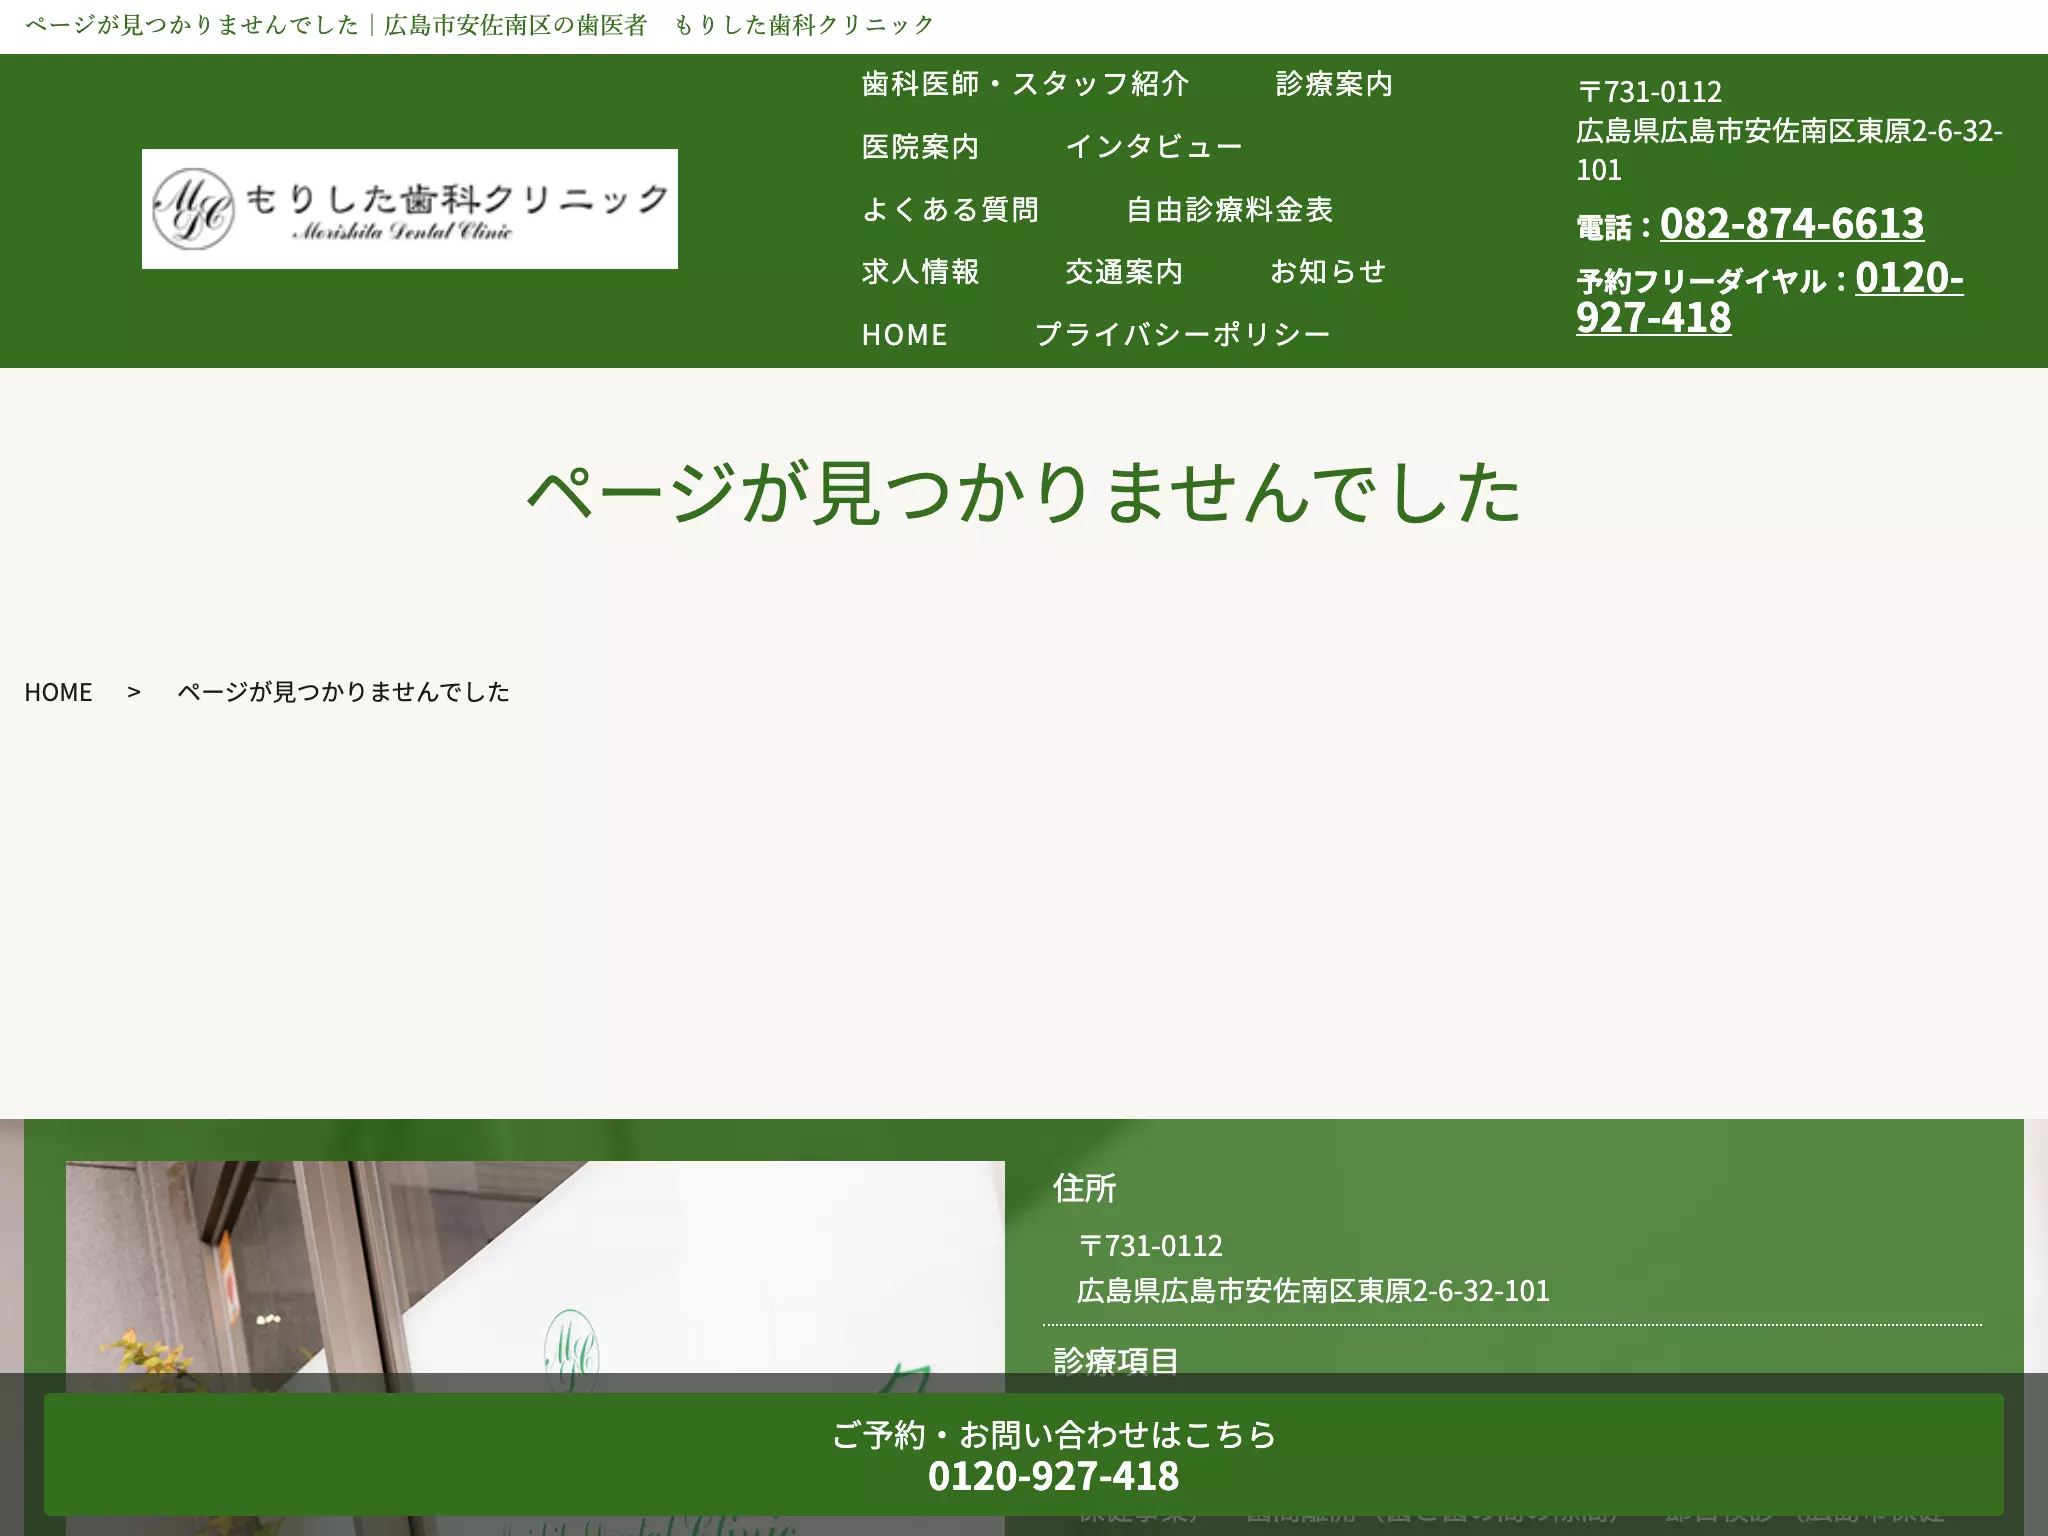The image size is (2048, 1536).
Task: Open プライバシーポリシー page
Action: [1182, 335]
